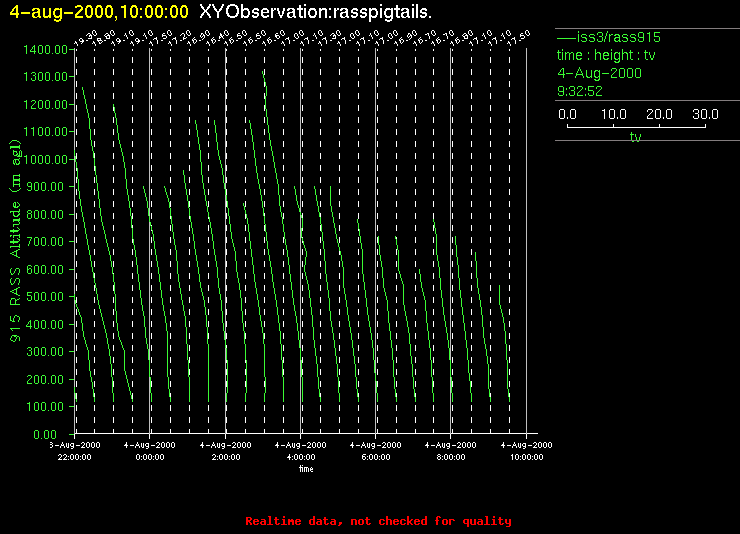
Task: Click the yellow date heading 4-aug-2000,10:00:00
Action: 99,11
